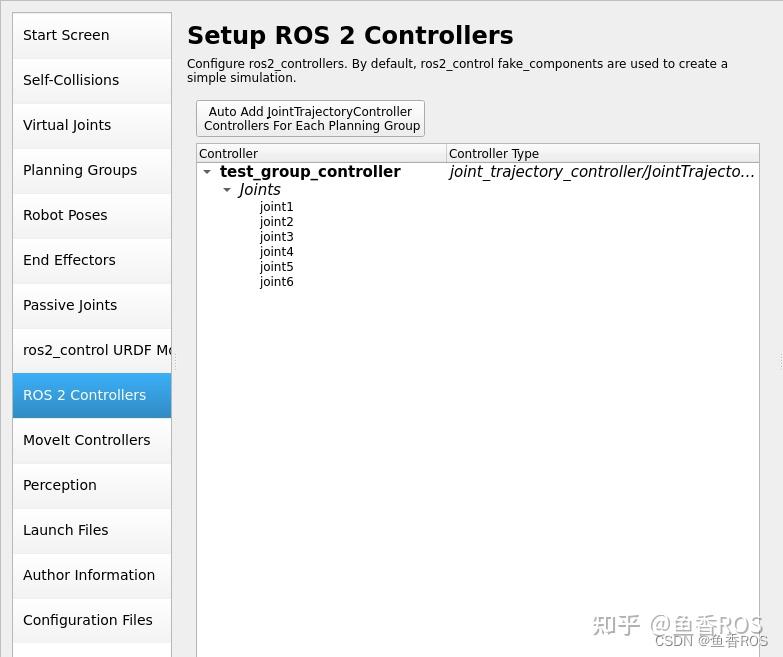Viewport: 783px width, 657px height.
Task: Click Auto Add JointTrajectoryController button
Action: click(311, 118)
